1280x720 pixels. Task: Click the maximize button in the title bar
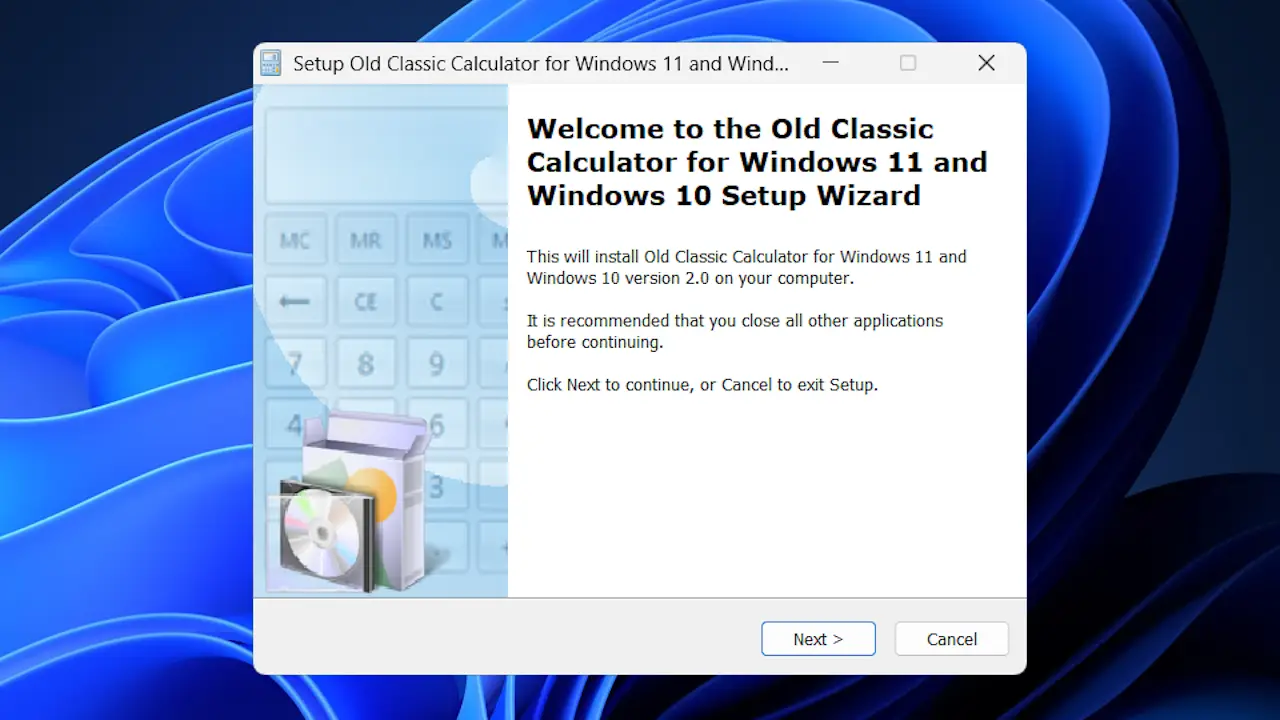[x=908, y=63]
